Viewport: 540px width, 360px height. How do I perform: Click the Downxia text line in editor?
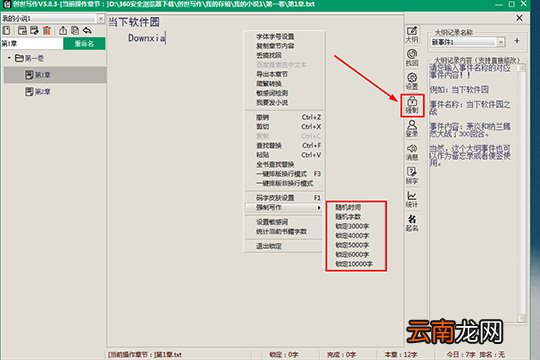point(147,38)
